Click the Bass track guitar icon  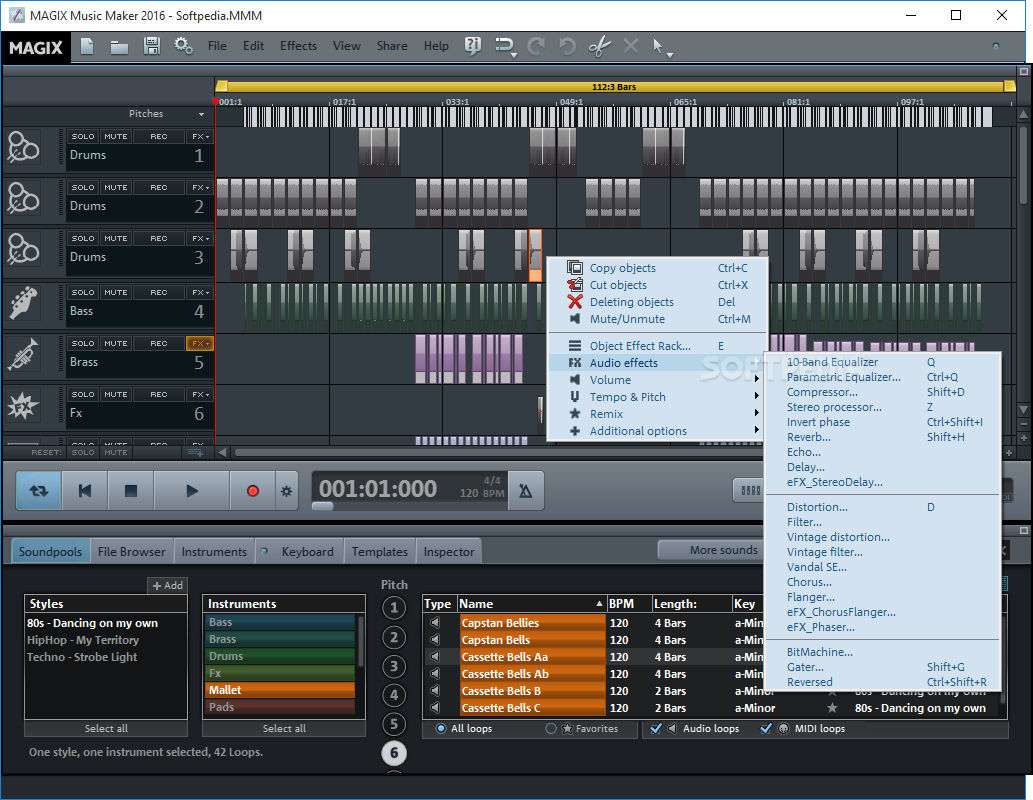(23, 303)
